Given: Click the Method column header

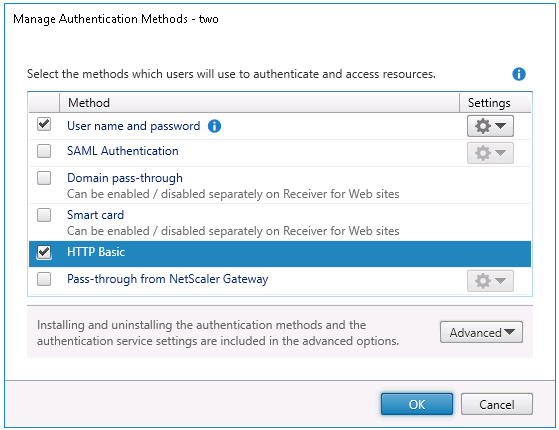Looking at the screenshot, I should tap(259, 103).
